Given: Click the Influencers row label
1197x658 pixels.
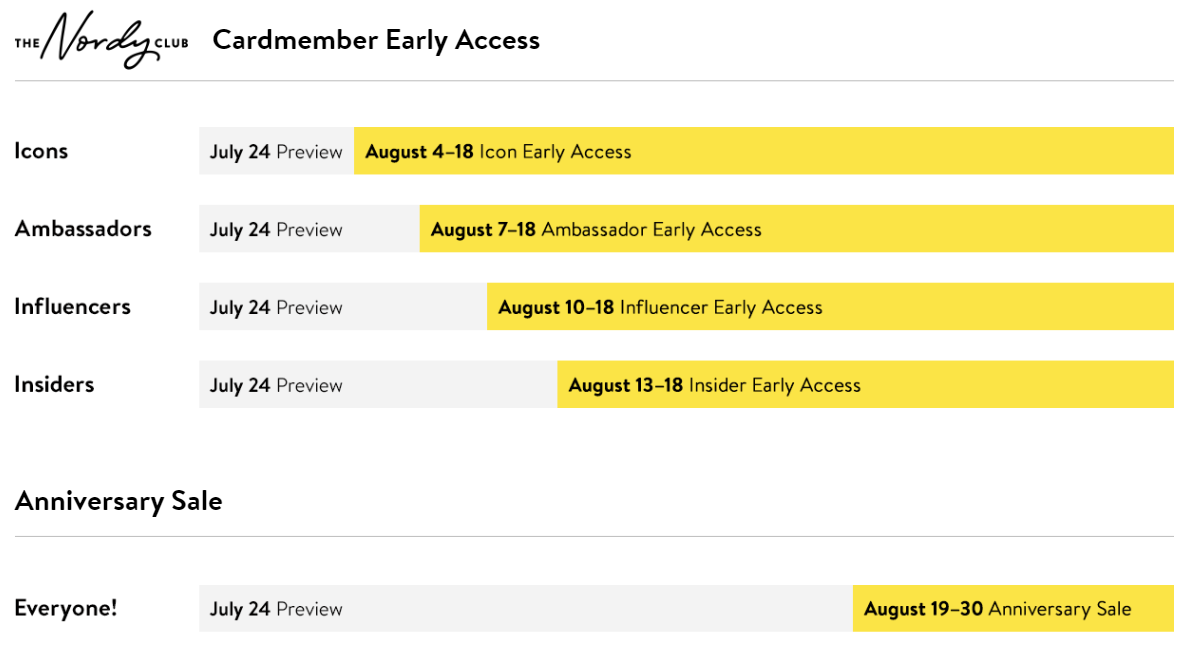Looking at the screenshot, I should click(73, 306).
